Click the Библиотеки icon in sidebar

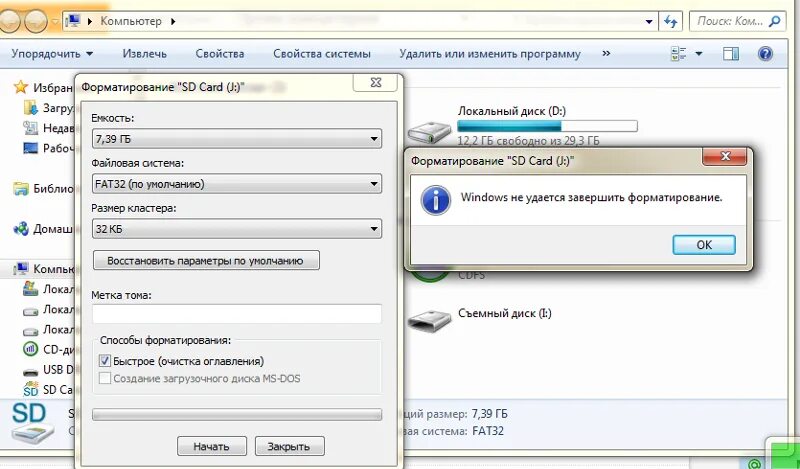point(20,188)
